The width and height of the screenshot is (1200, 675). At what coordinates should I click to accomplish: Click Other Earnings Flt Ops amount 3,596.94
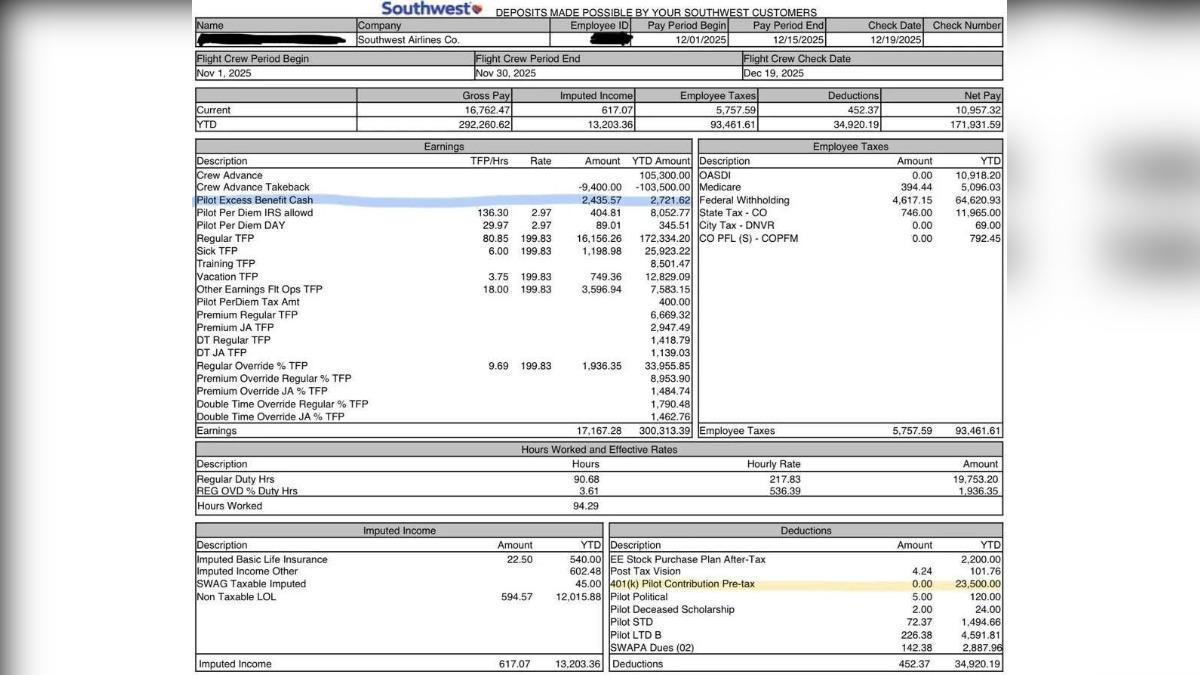tap(602, 289)
